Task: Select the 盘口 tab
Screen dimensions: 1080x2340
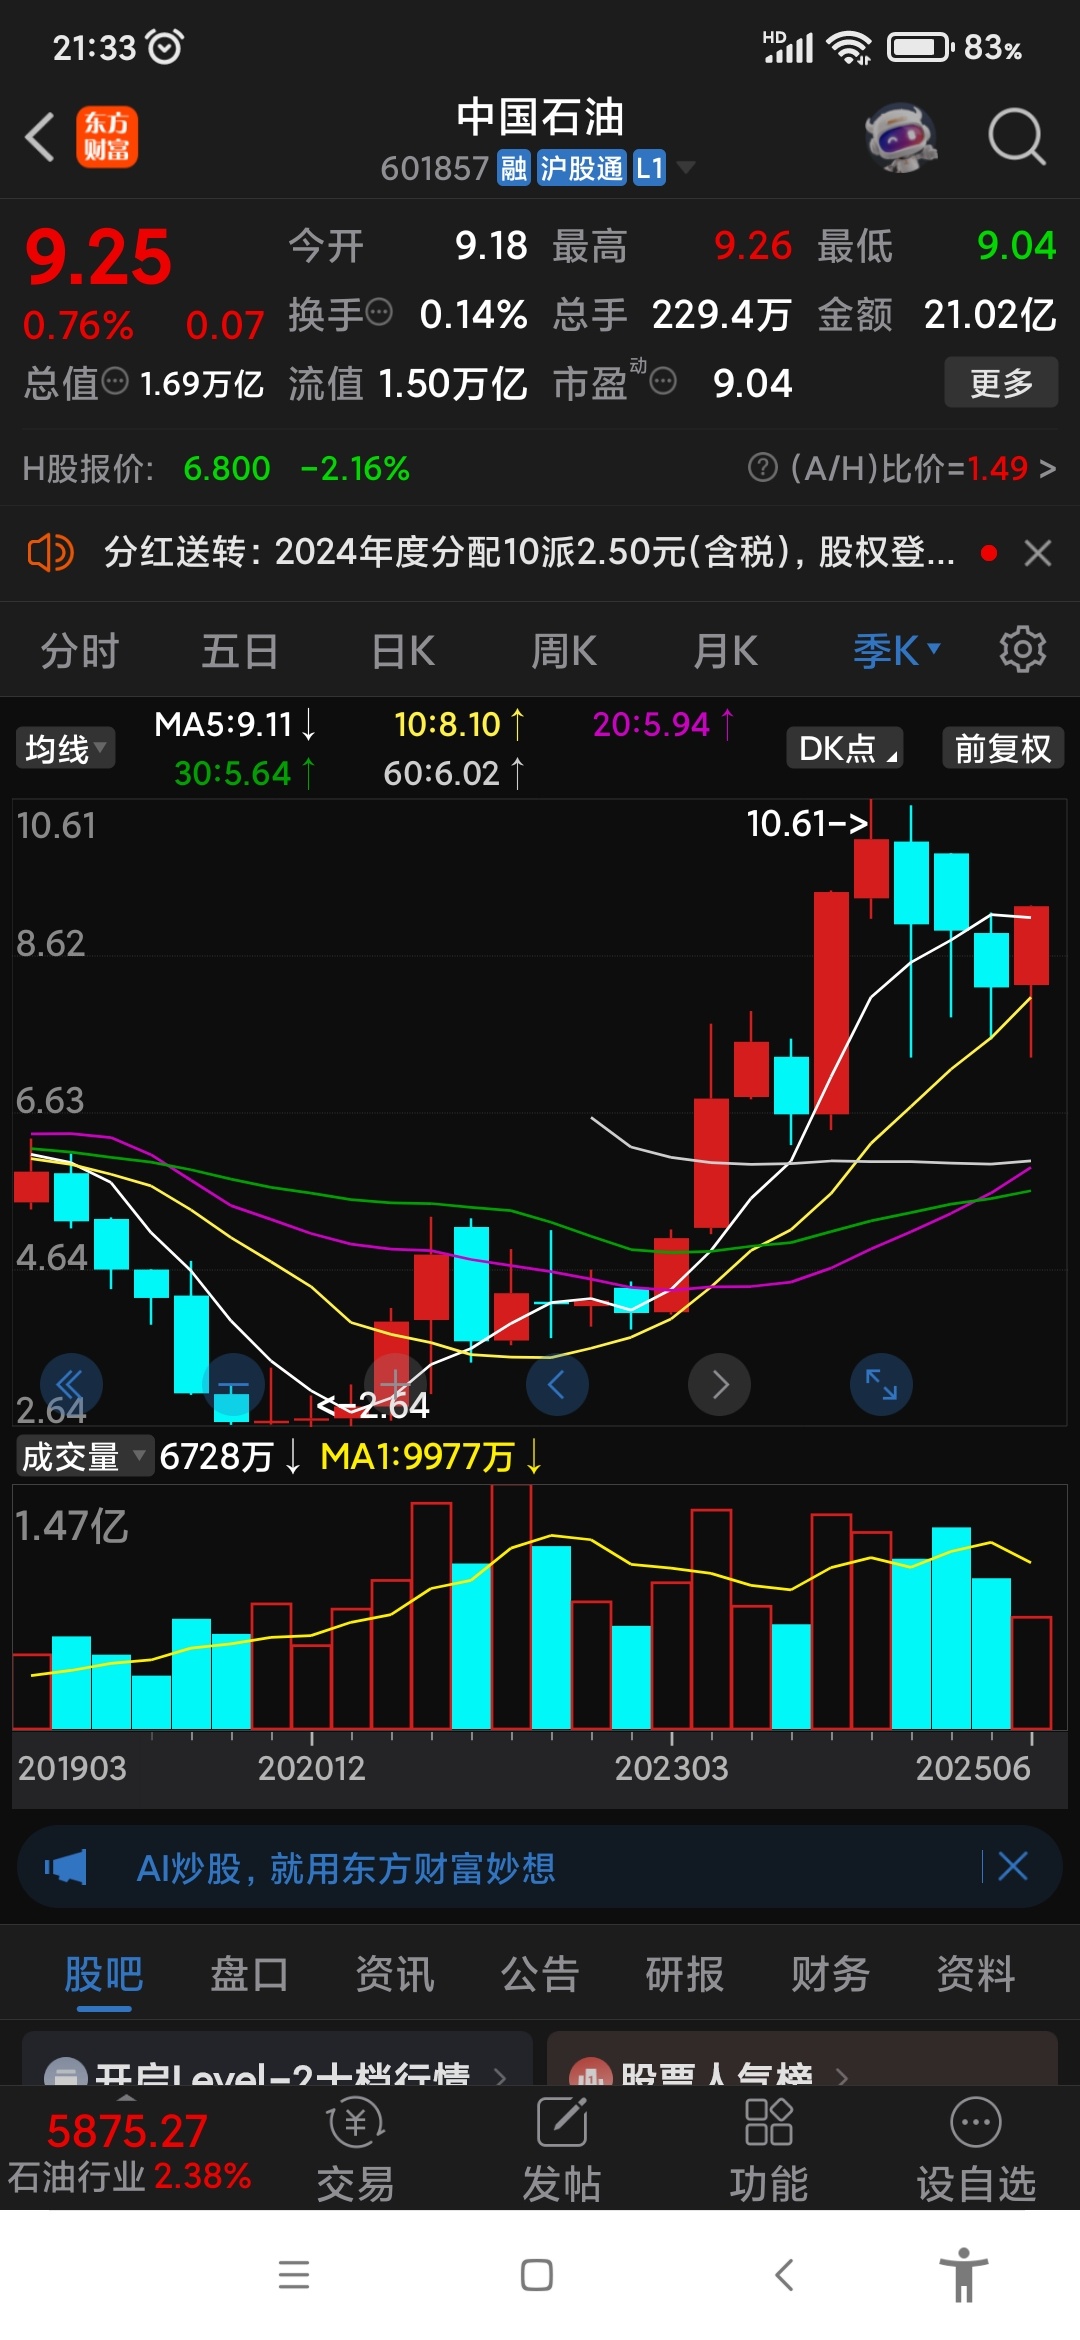Action: (x=249, y=1974)
